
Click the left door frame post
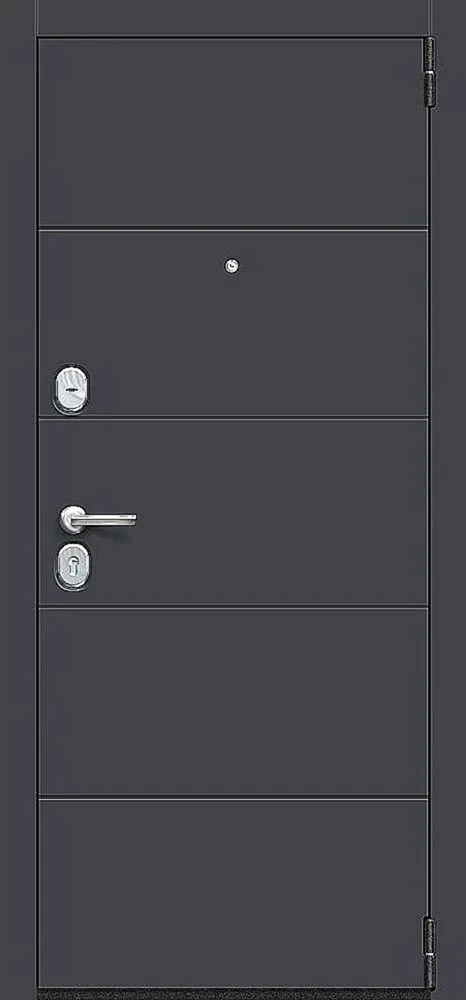tap(18, 500)
